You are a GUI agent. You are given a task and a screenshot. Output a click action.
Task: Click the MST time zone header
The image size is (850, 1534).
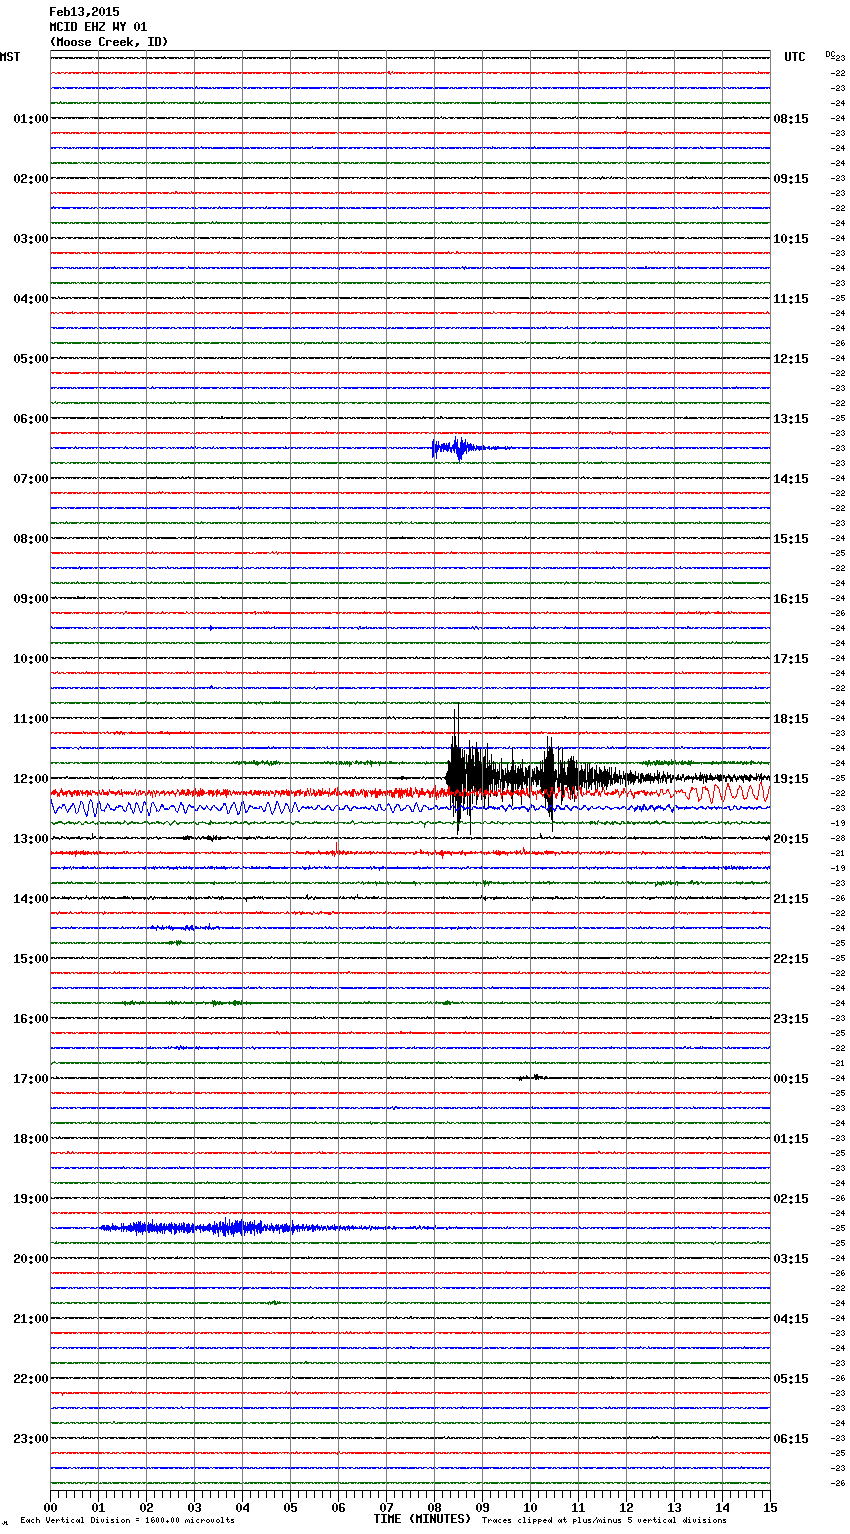10,57
